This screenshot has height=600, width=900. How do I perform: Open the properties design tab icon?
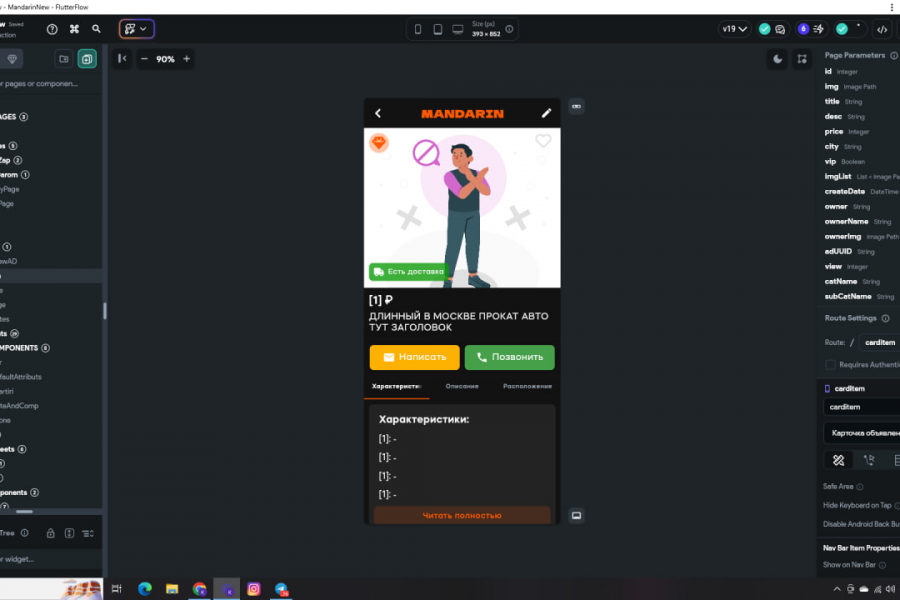839,460
